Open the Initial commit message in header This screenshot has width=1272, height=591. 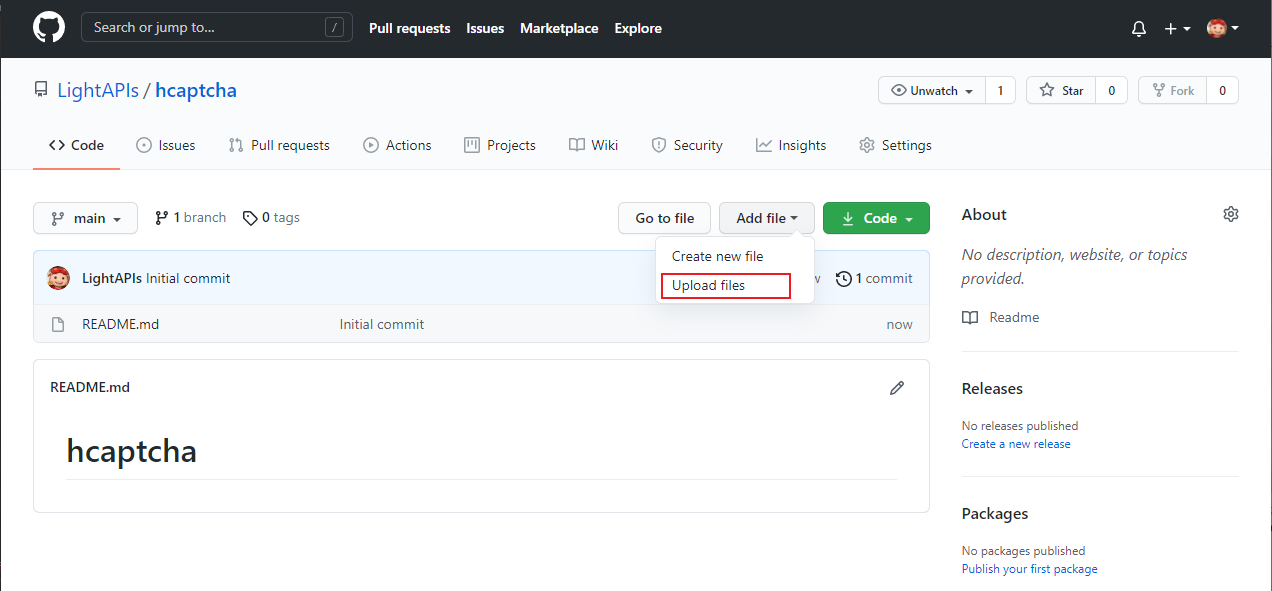(188, 279)
